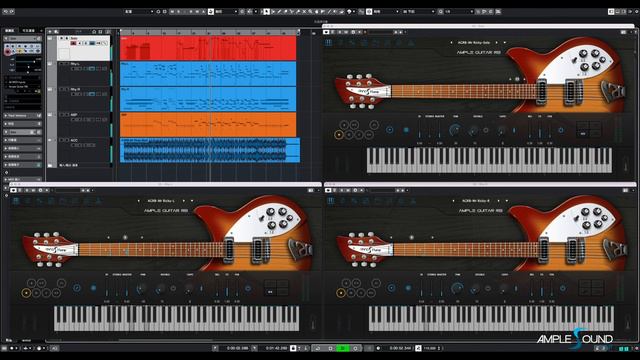Click the add track plus button above track list
640x360 pixels.
click(x=50, y=31)
